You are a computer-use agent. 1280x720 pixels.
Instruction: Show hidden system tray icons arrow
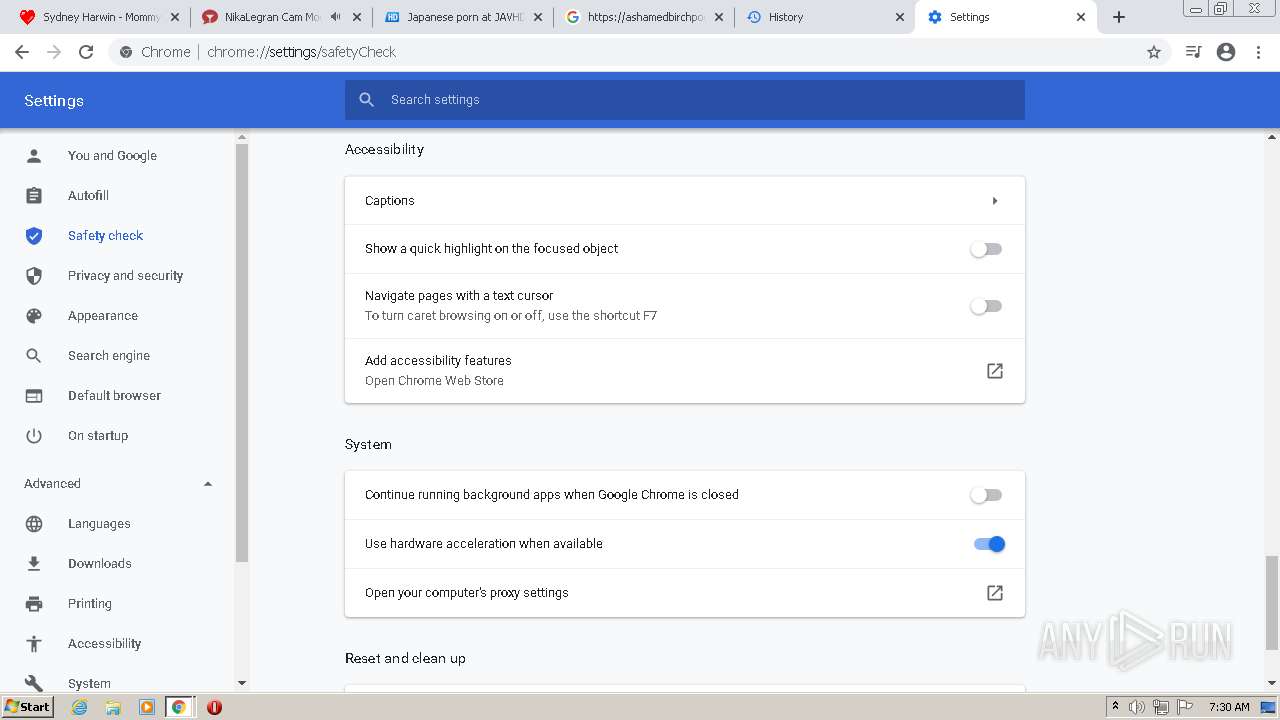click(1115, 707)
